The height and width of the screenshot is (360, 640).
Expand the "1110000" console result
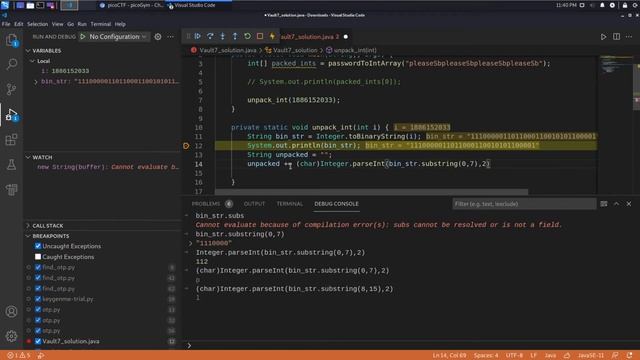(x=190, y=243)
